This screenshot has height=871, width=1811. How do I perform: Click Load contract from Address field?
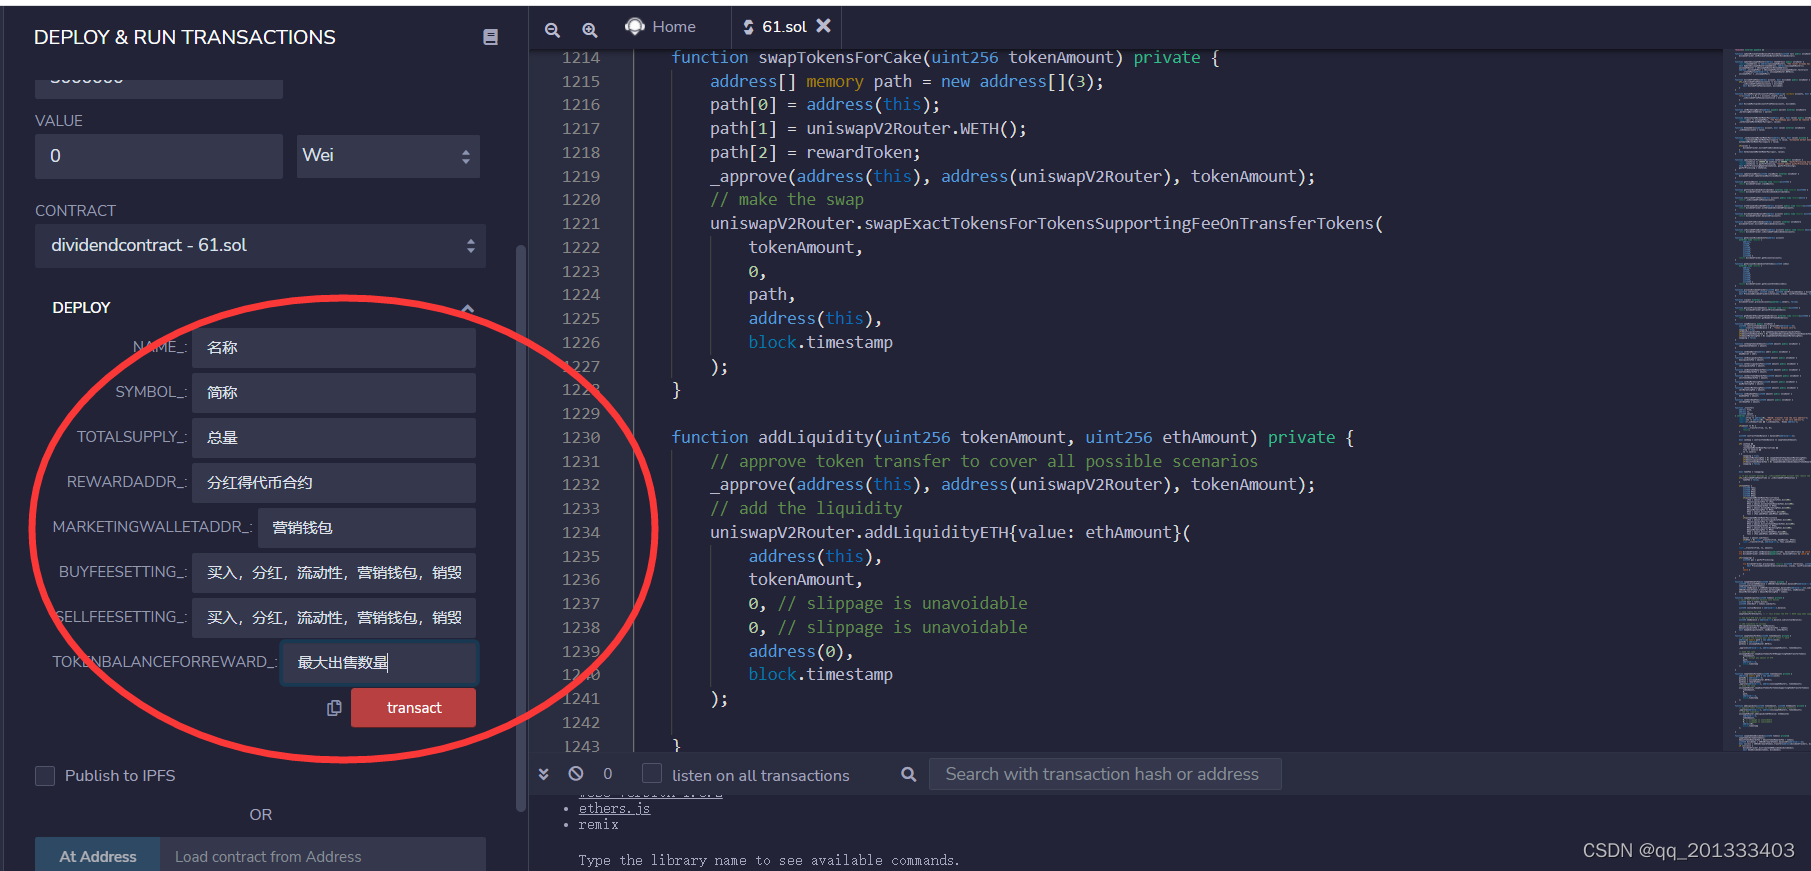pos(323,856)
